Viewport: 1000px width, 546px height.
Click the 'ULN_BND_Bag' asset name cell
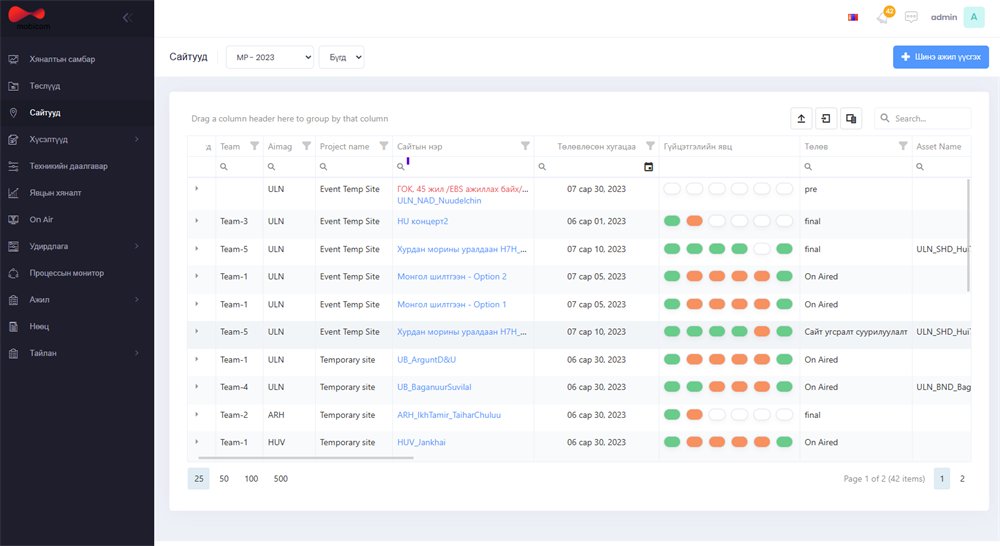pyautogui.click(x=943, y=387)
